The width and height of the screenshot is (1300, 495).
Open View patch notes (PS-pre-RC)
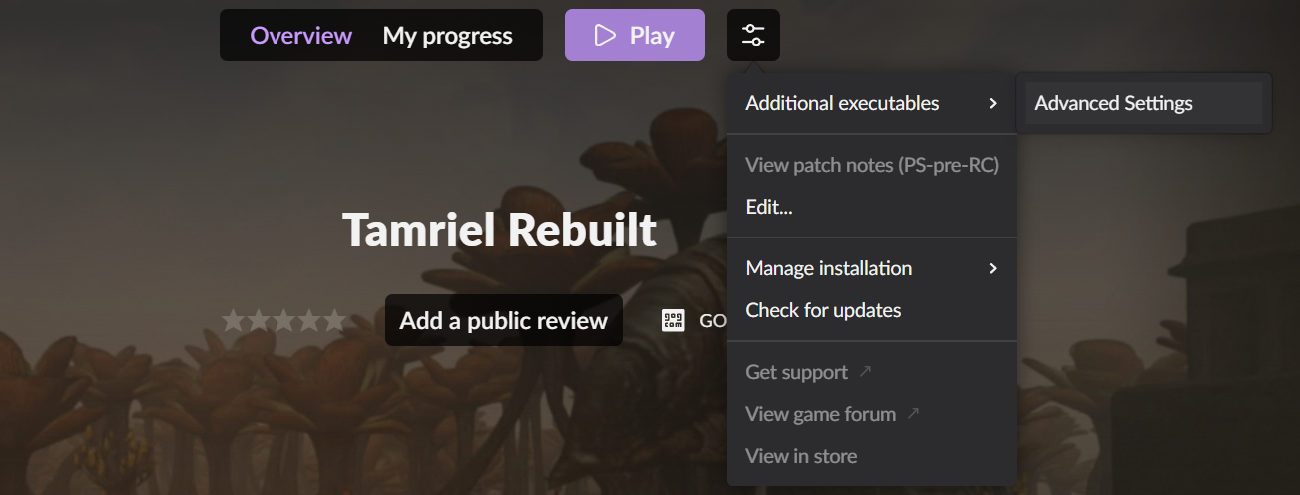point(872,165)
